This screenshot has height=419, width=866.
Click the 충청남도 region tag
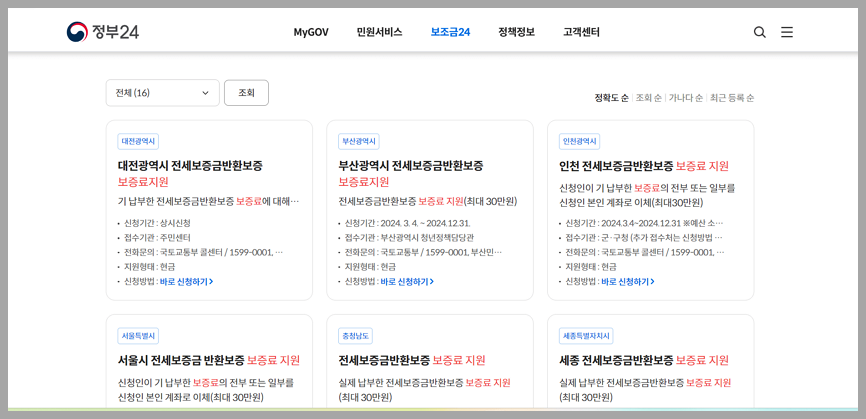pyautogui.click(x=356, y=336)
